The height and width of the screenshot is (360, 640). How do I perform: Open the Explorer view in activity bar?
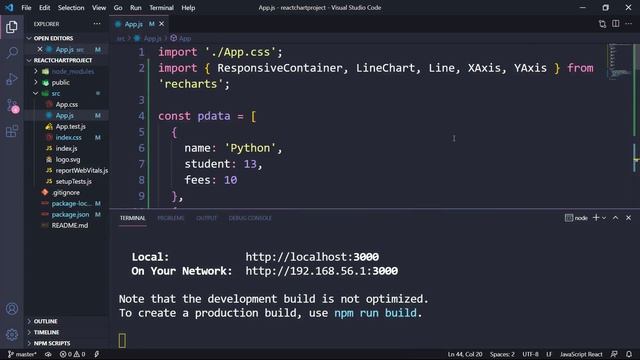point(12,27)
